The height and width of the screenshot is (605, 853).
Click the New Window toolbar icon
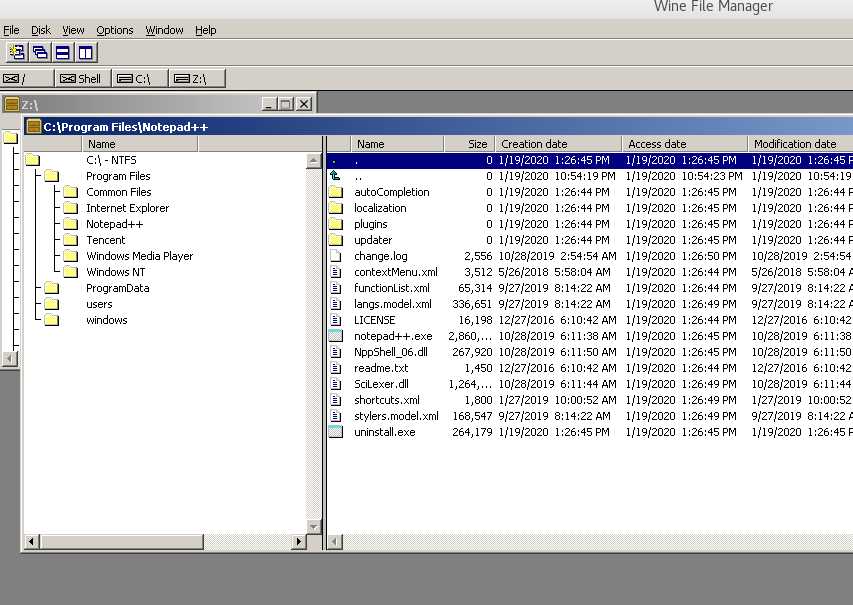pyautogui.click(x=17, y=53)
